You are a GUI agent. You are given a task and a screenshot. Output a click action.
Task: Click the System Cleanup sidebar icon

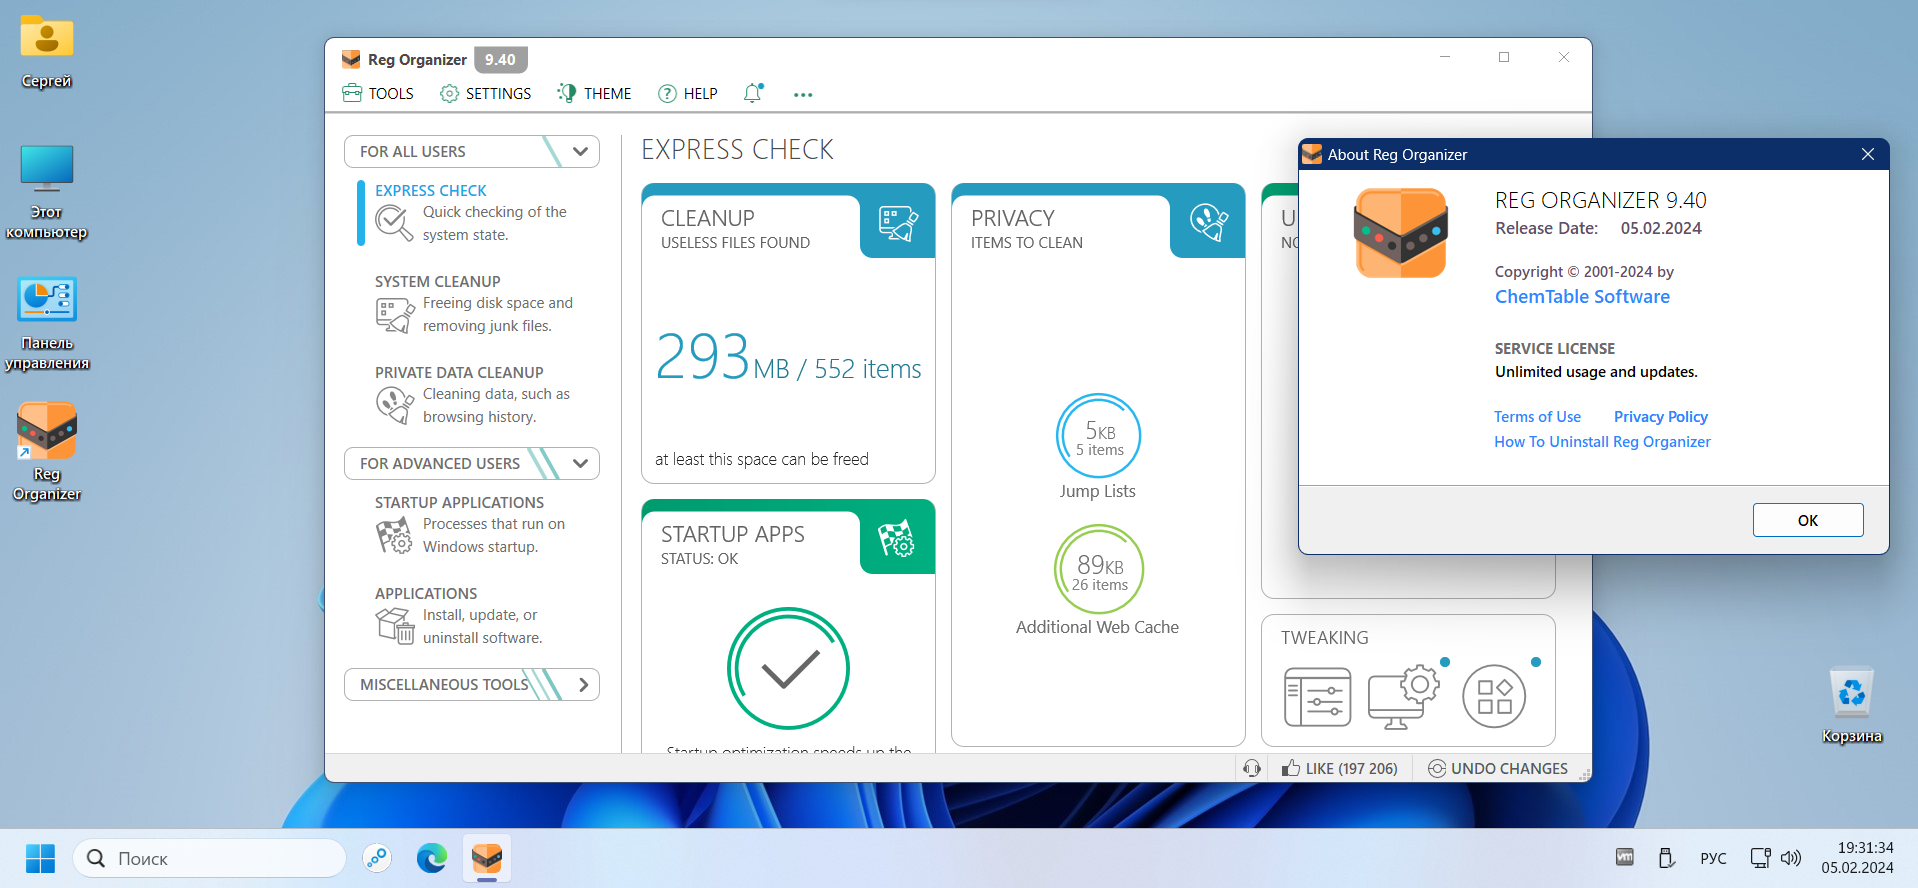(x=395, y=315)
